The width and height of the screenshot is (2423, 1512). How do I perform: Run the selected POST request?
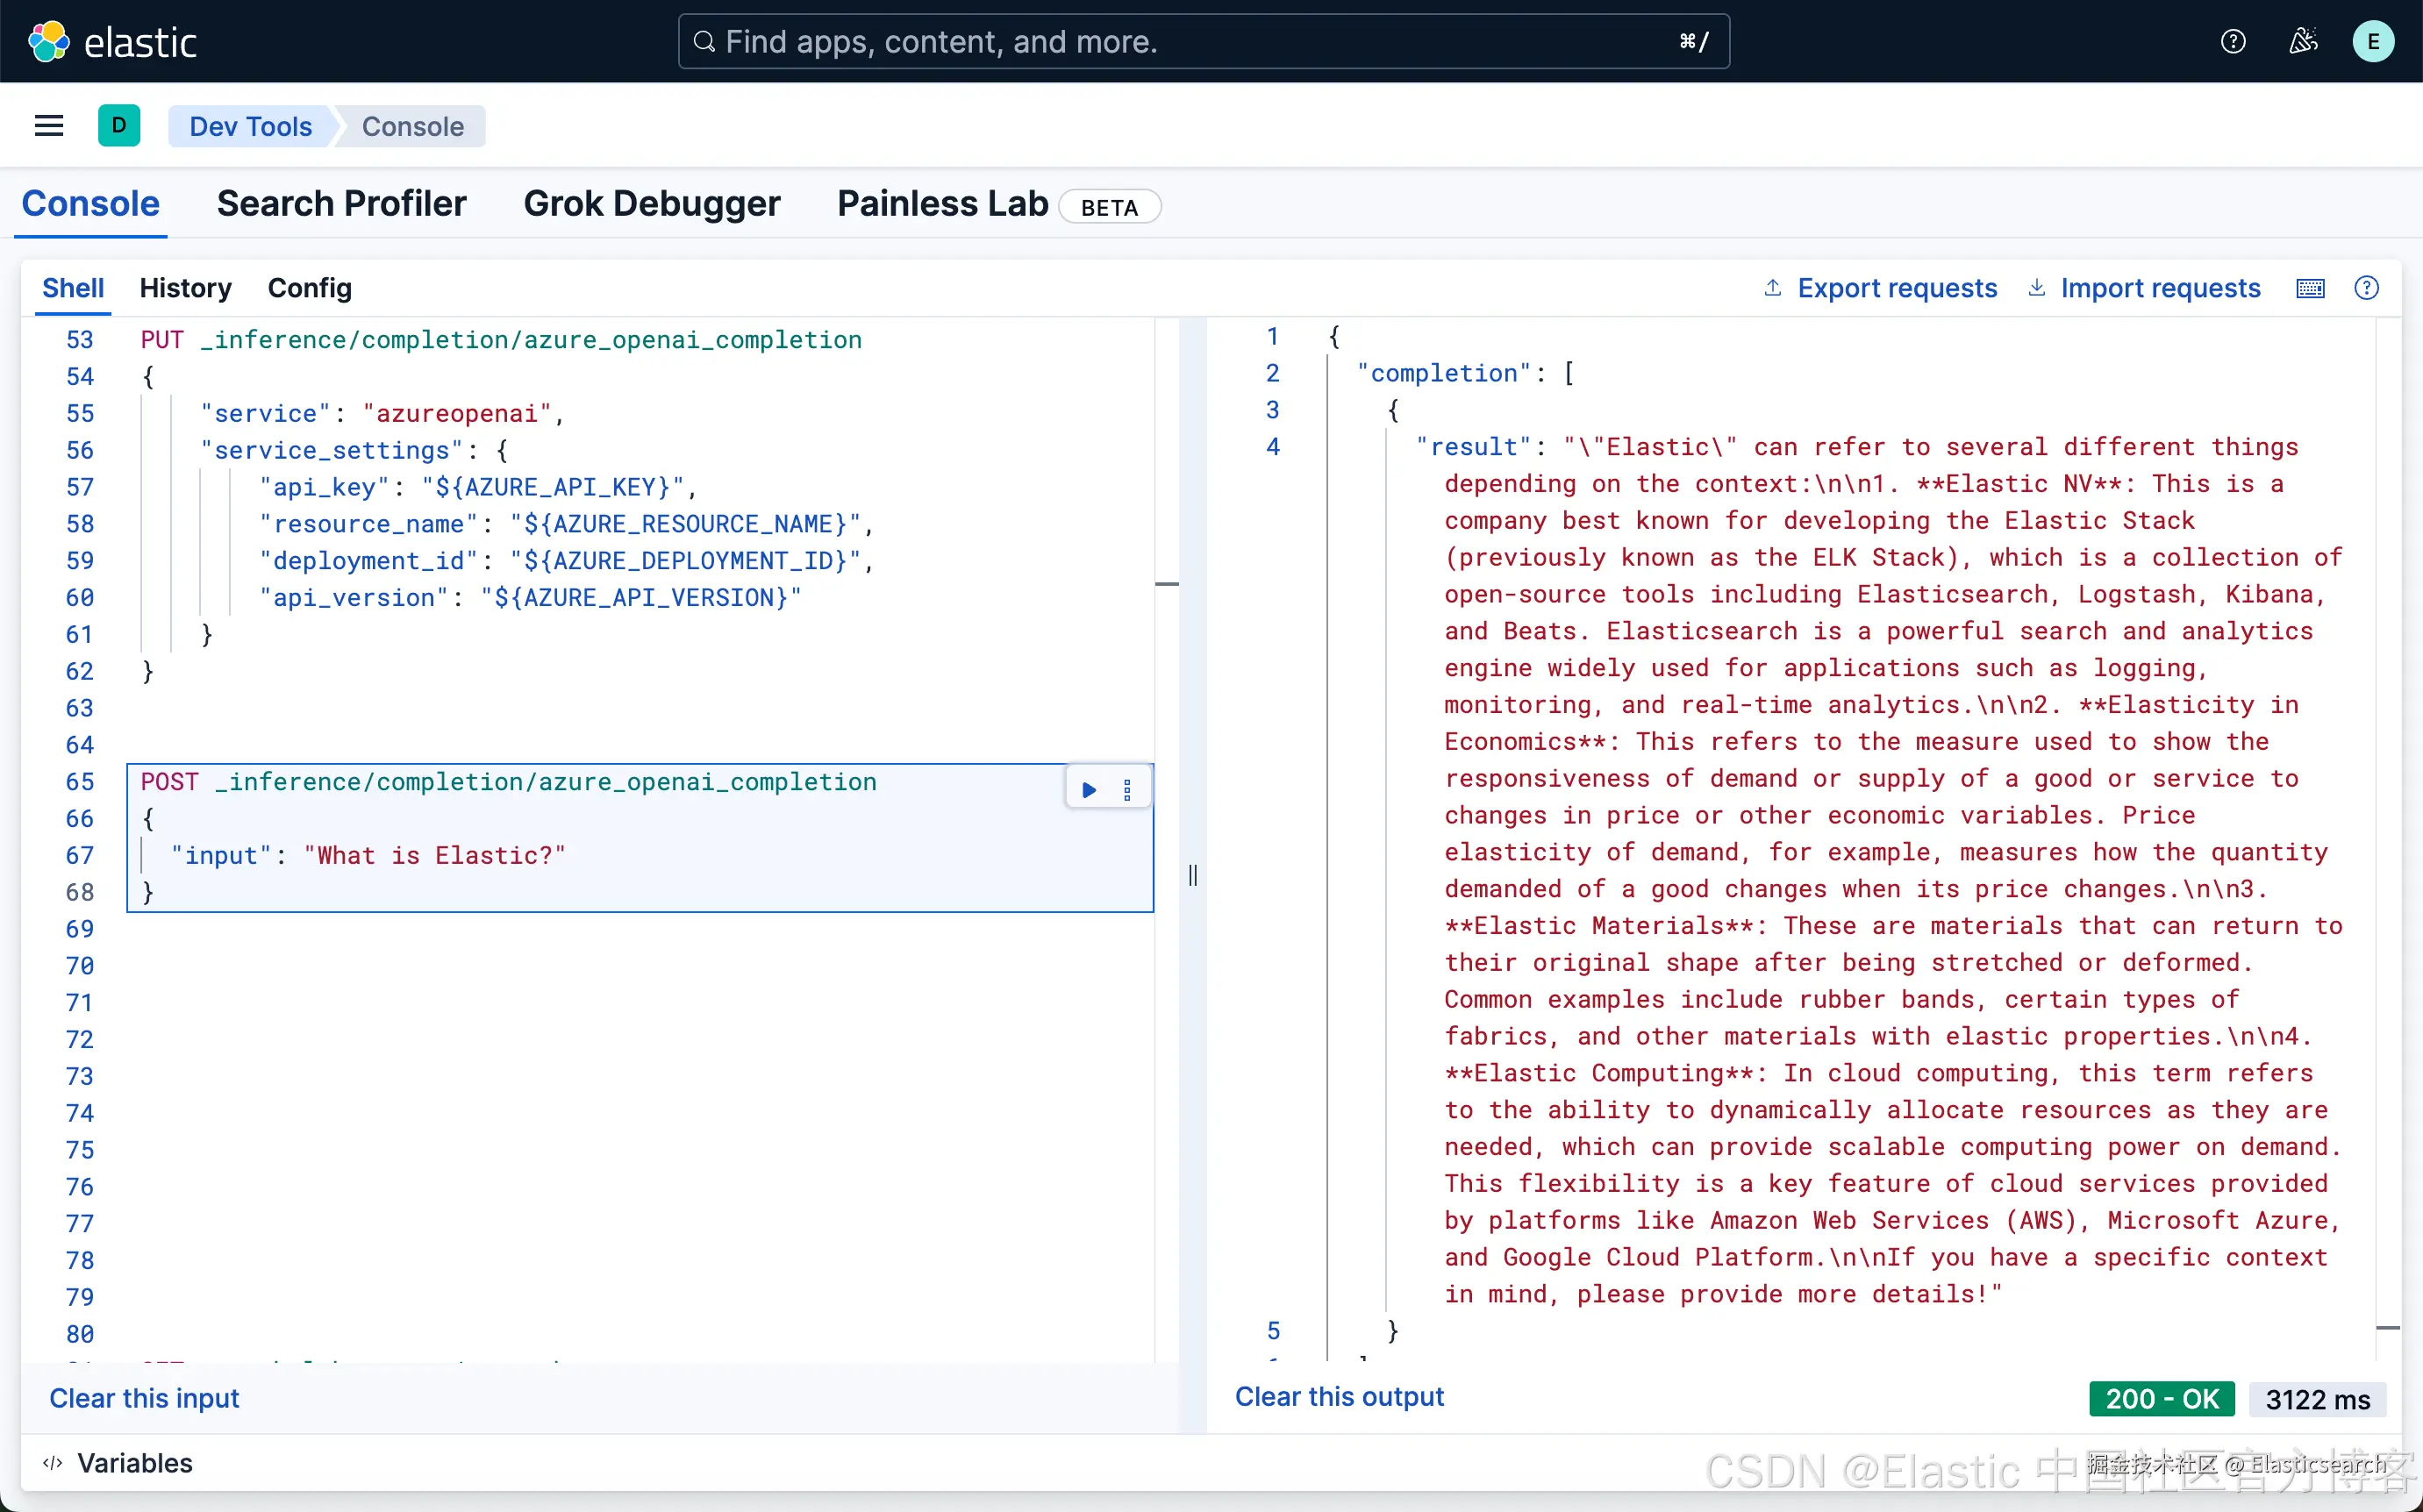pos(1089,790)
